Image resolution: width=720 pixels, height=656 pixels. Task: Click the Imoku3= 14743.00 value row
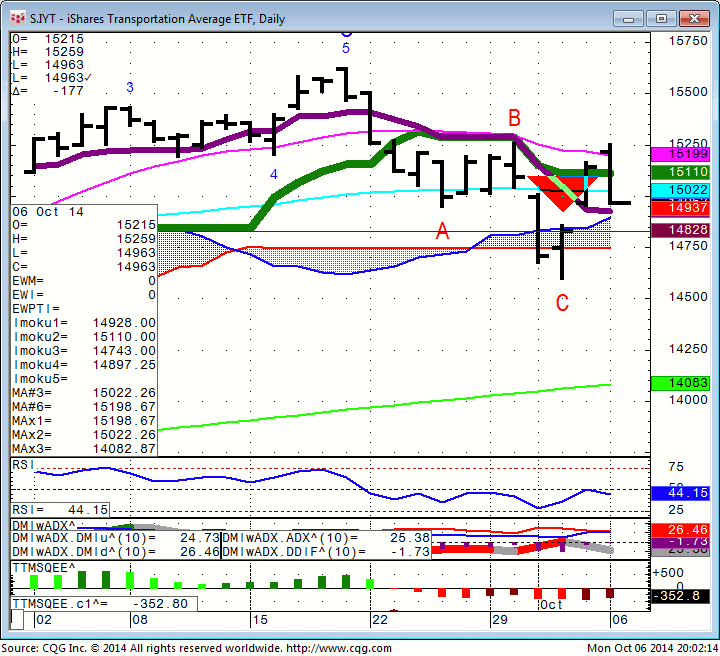[x=84, y=351]
